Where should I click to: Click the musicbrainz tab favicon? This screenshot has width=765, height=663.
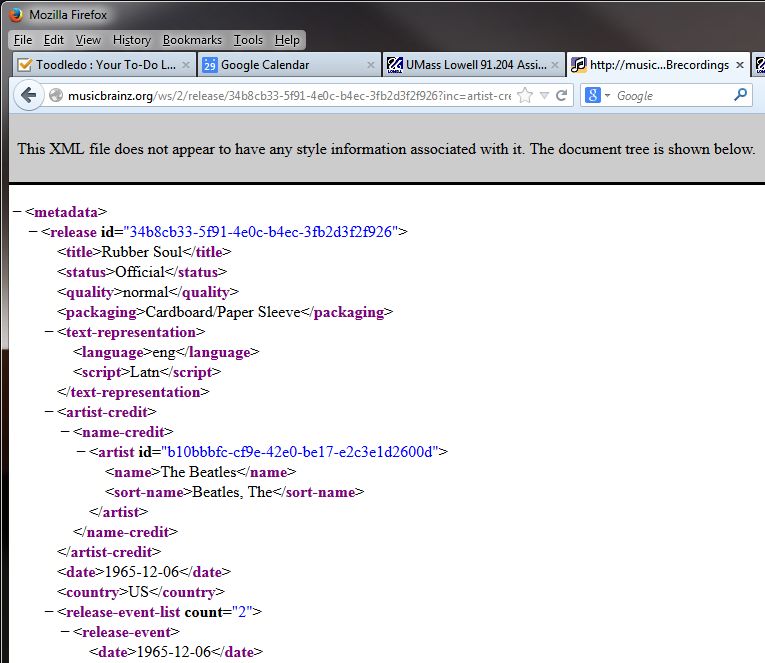tap(579, 65)
